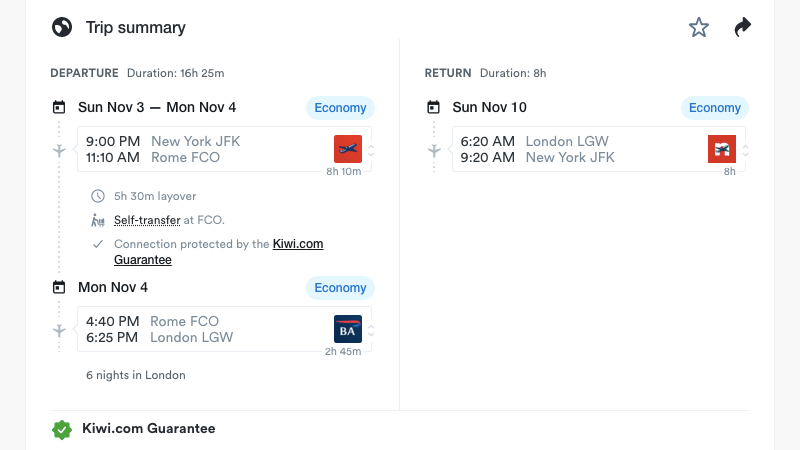Open the Kiwi.com Guarantee link in layover

click(219, 252)
